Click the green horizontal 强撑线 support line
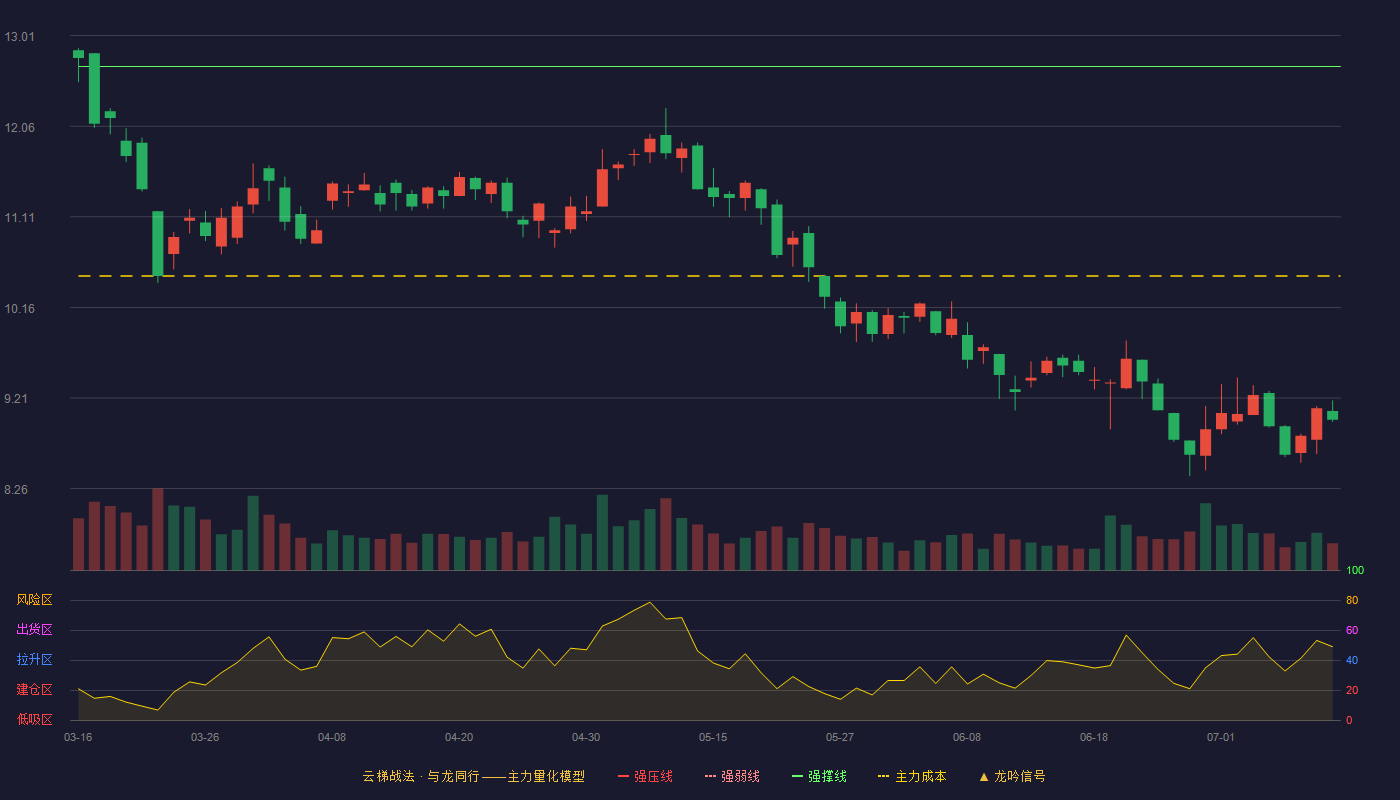Image resolution: width=1400 pixels, height=800 pixels. [x=709, y=67]
